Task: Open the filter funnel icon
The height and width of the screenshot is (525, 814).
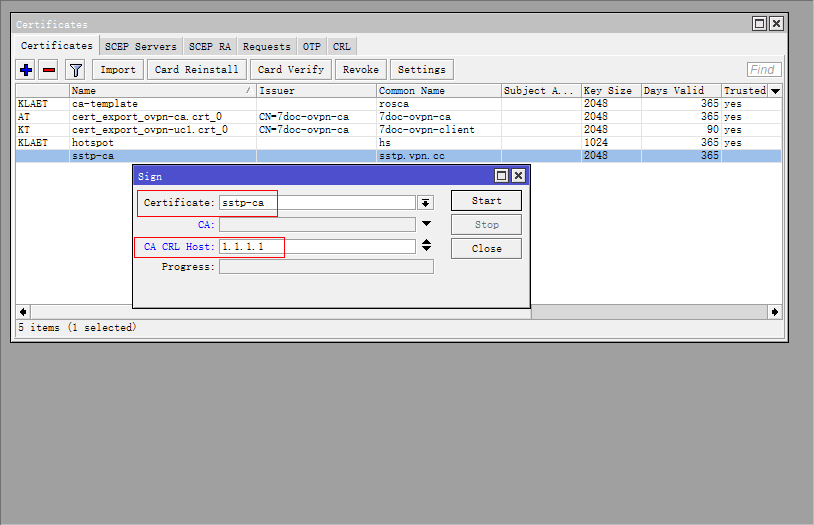Action: tap(75, 70)
